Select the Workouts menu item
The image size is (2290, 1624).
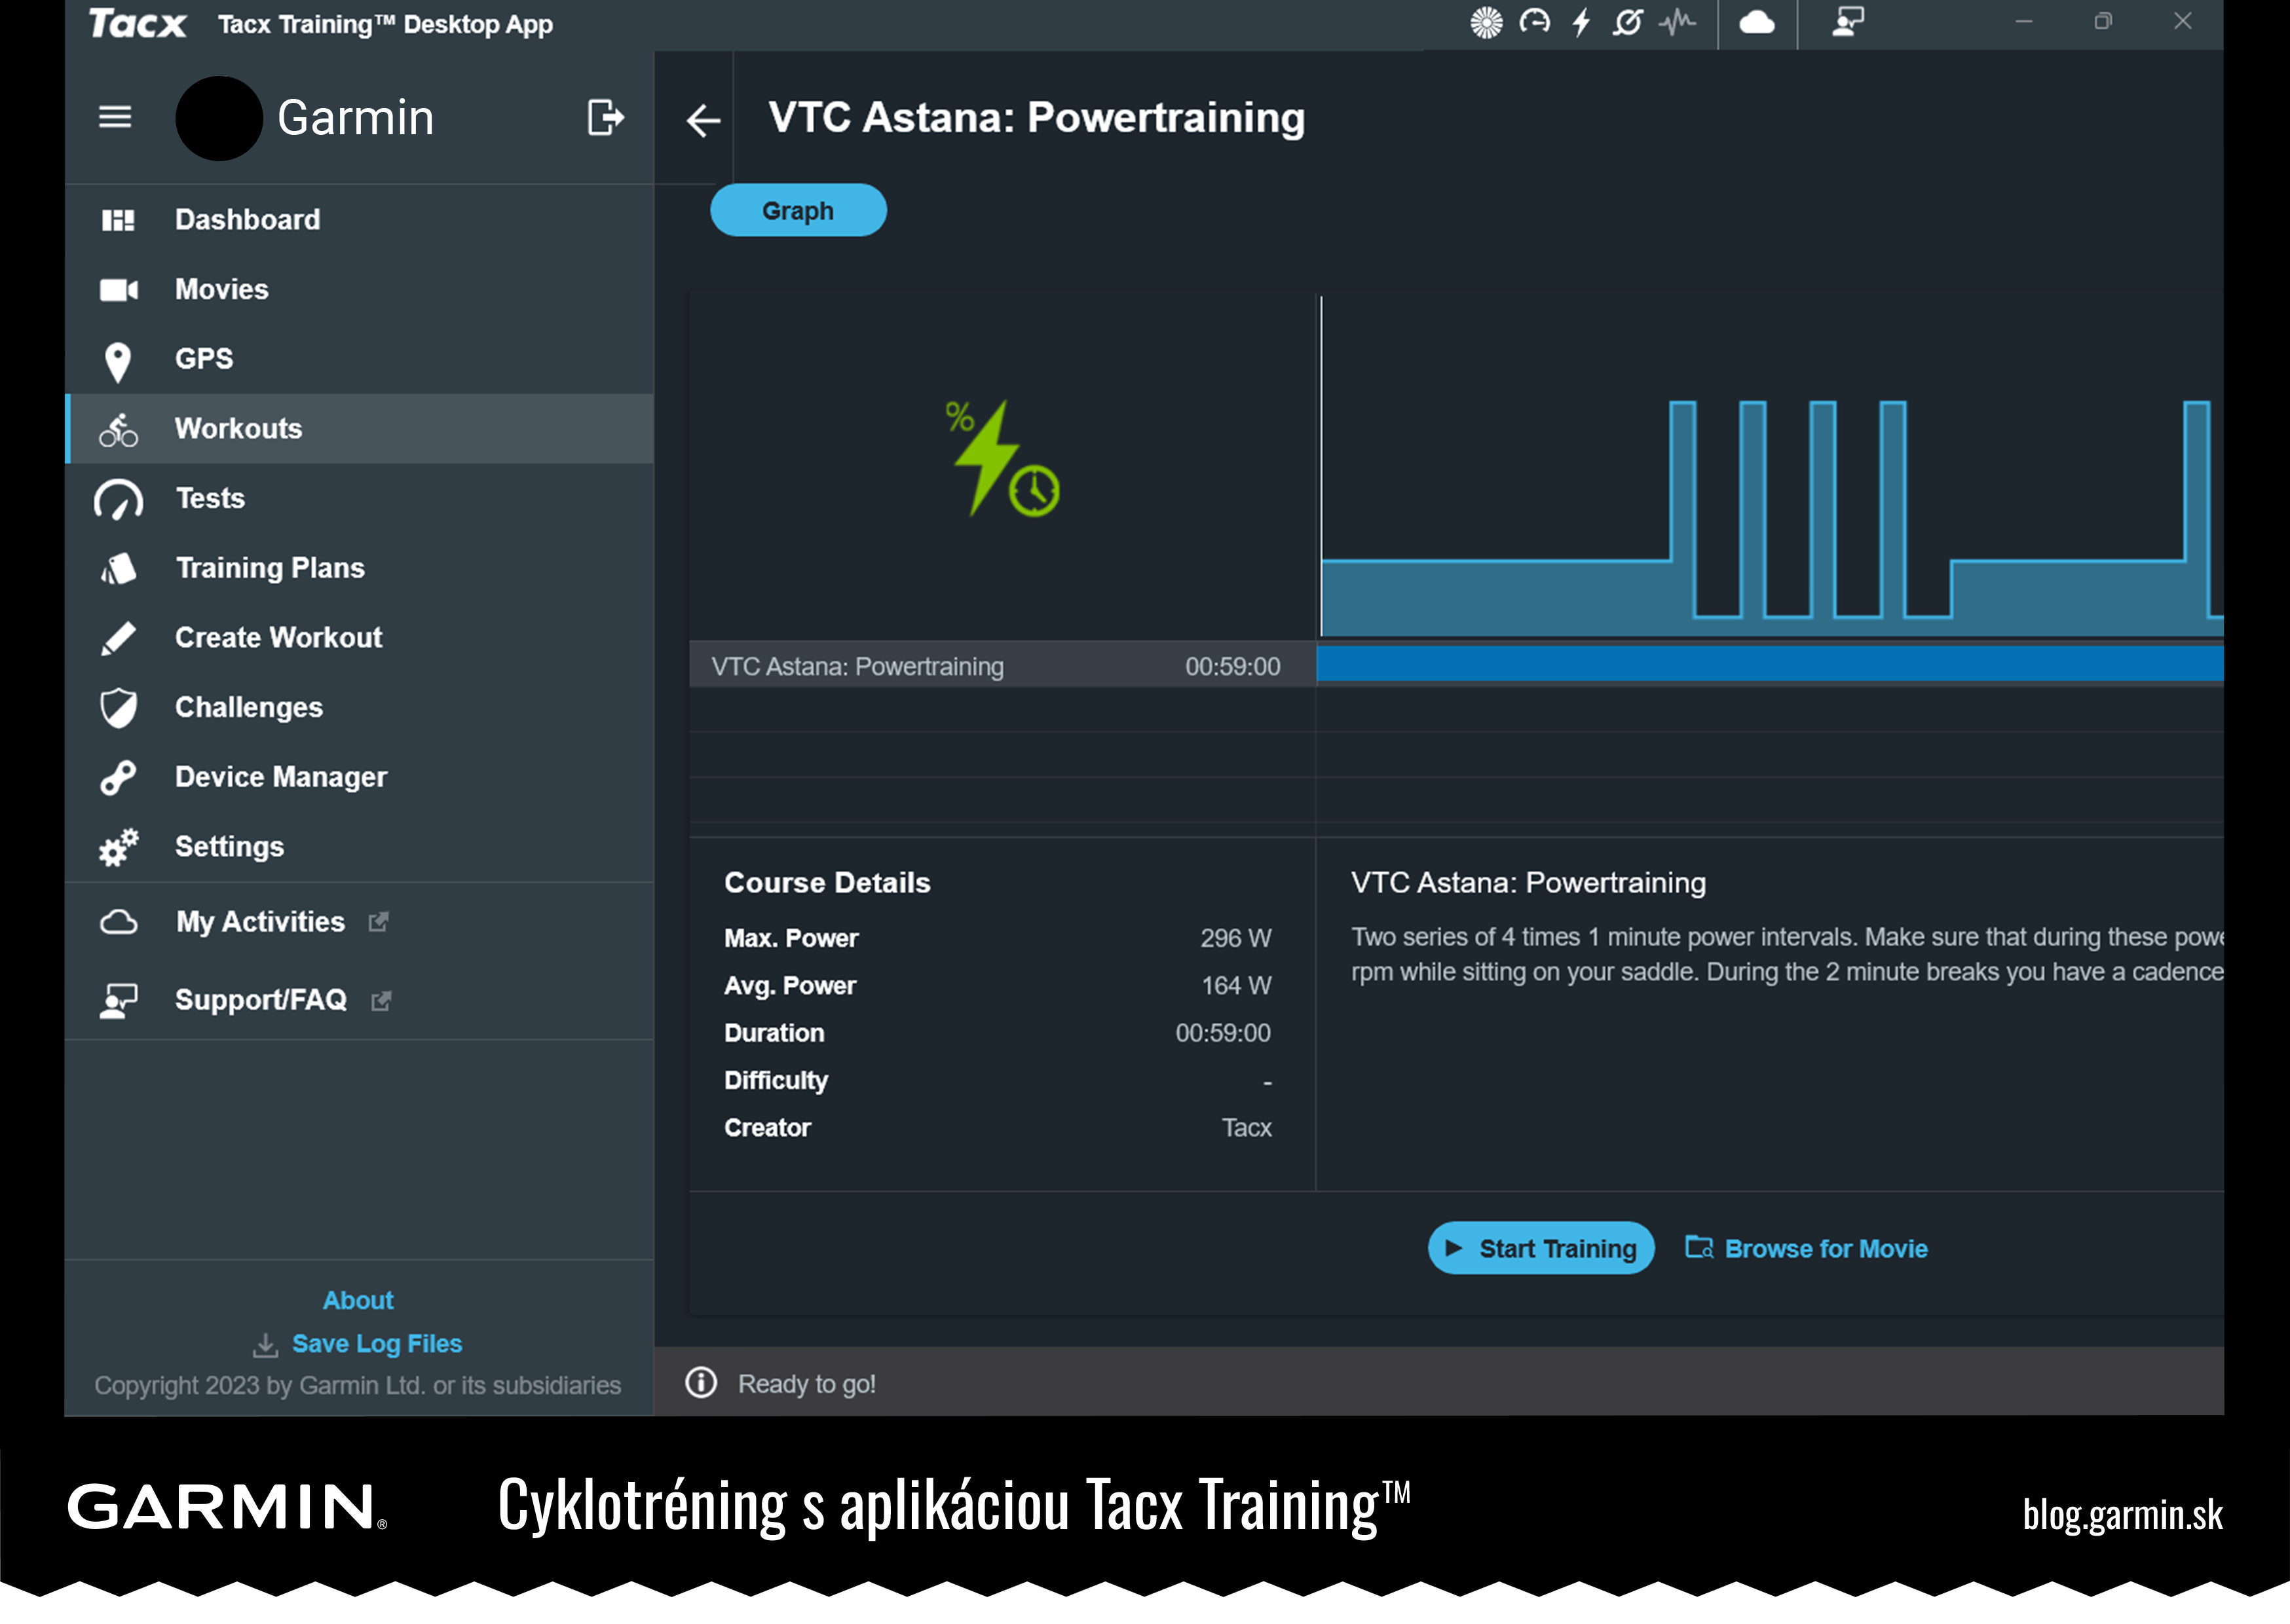360,428
